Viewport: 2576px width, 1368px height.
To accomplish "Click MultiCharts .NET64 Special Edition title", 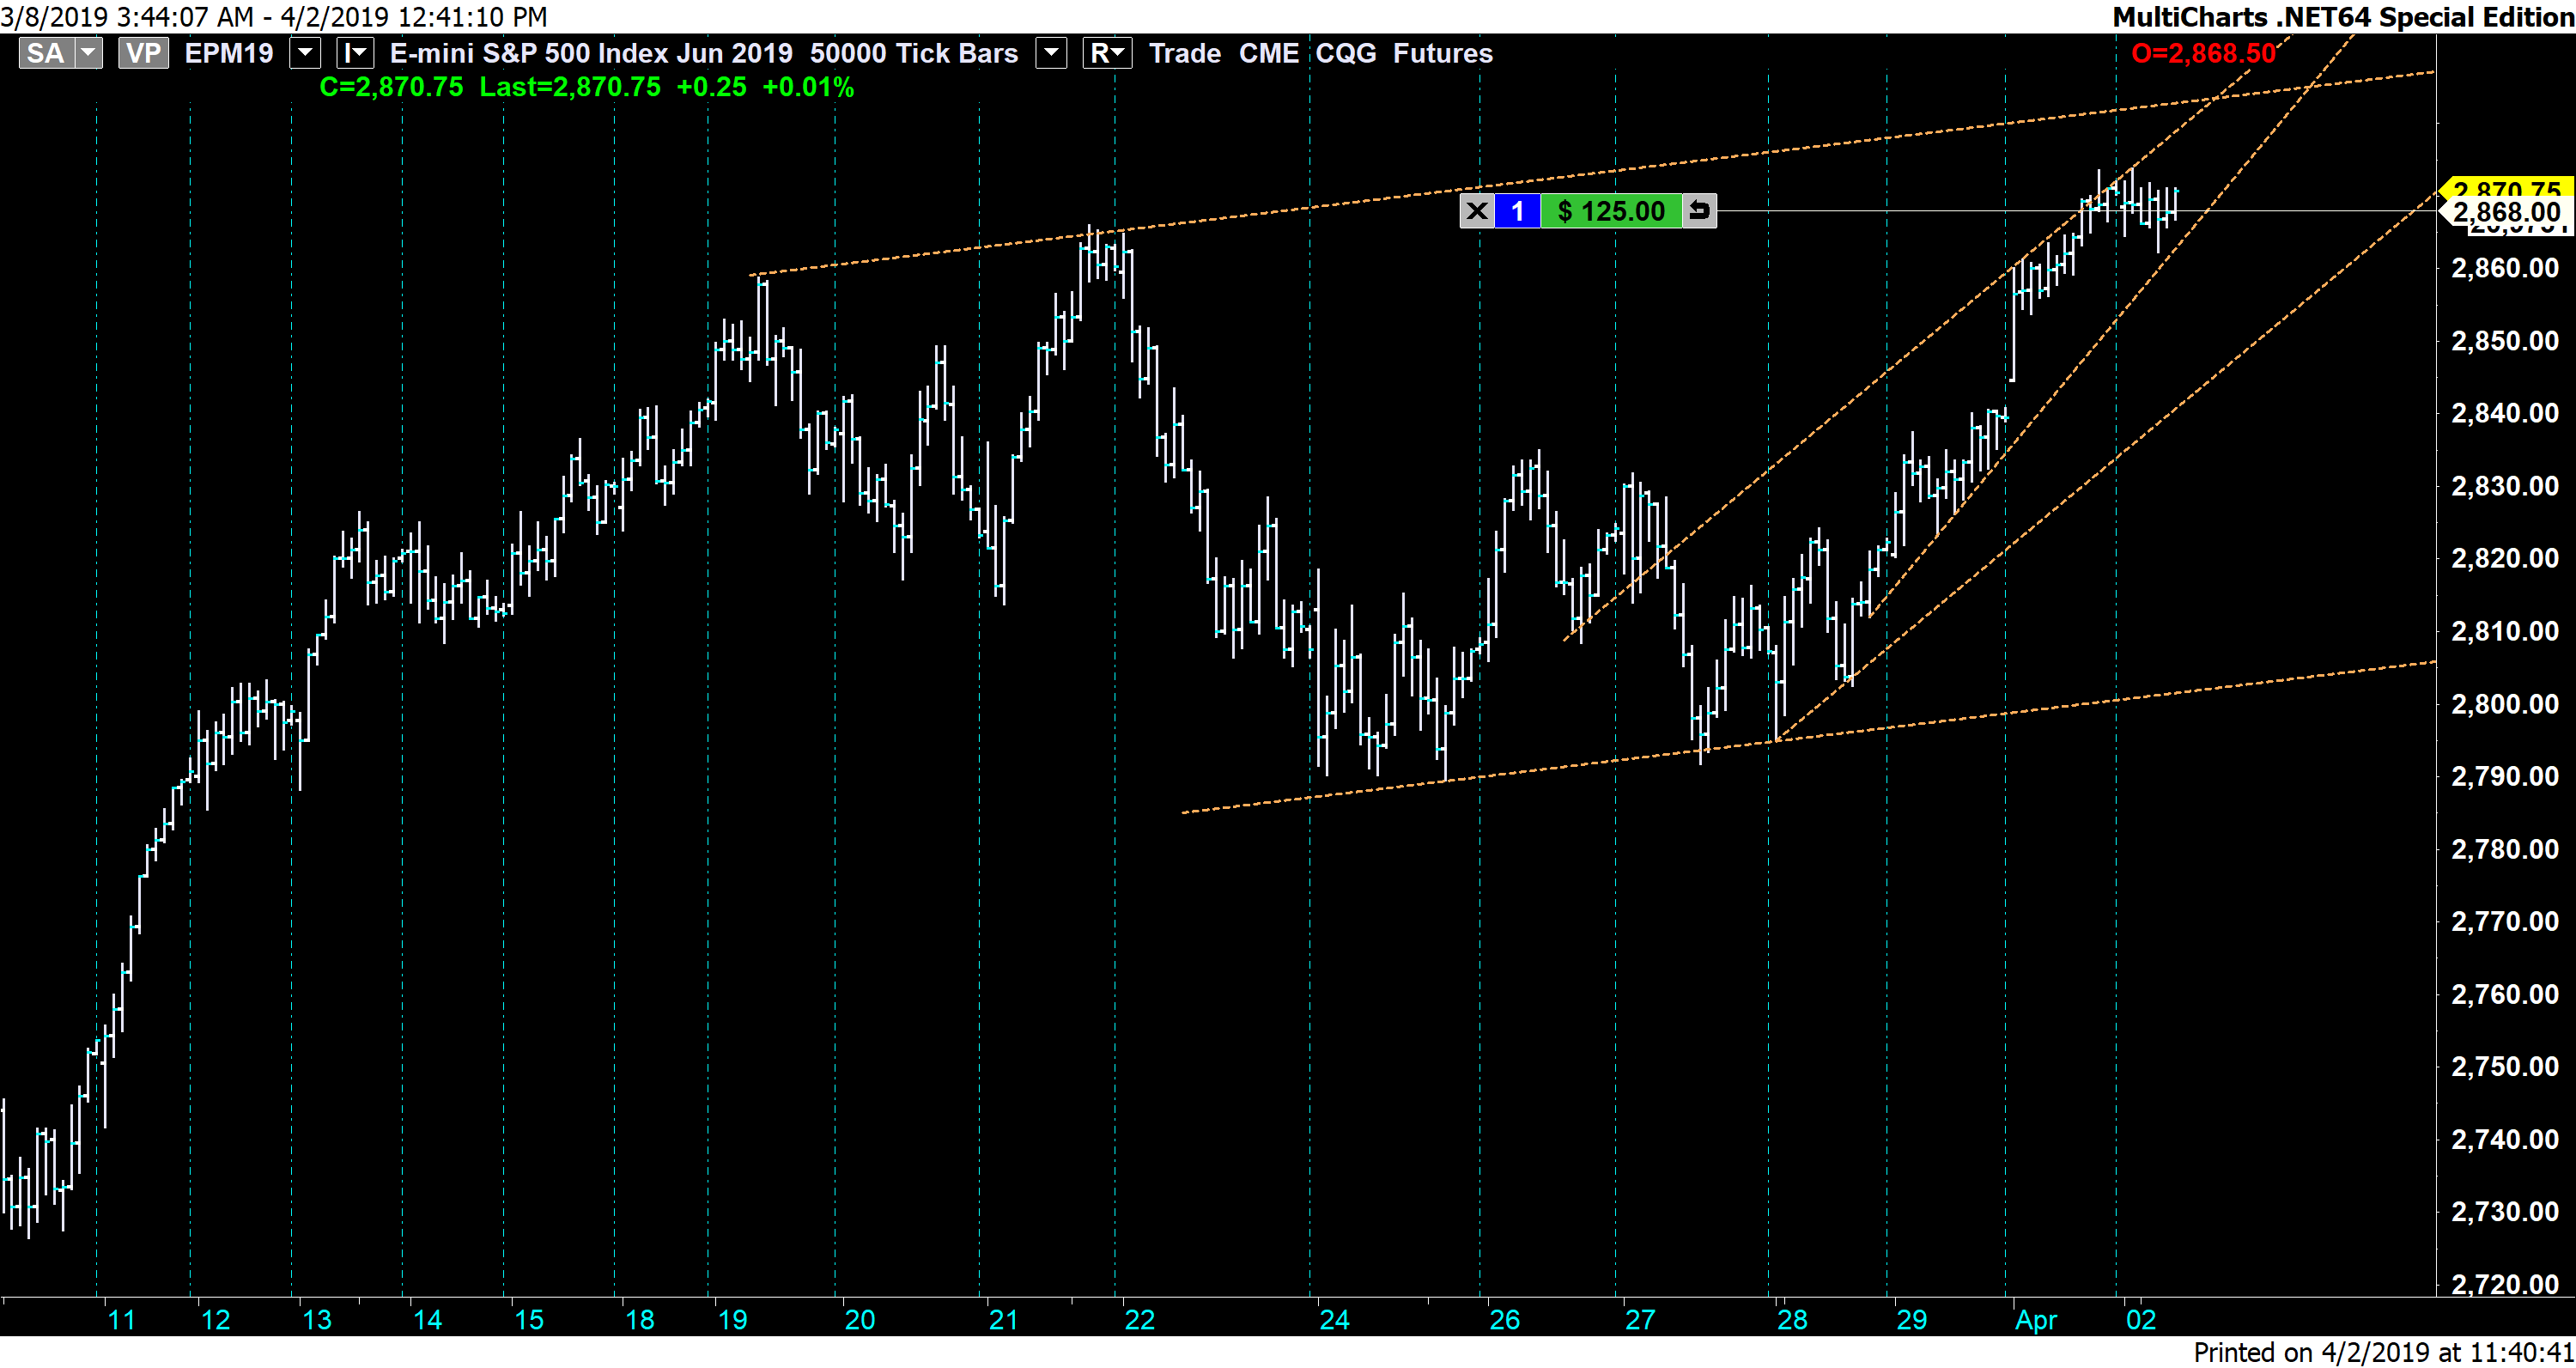I will 2343,17.
